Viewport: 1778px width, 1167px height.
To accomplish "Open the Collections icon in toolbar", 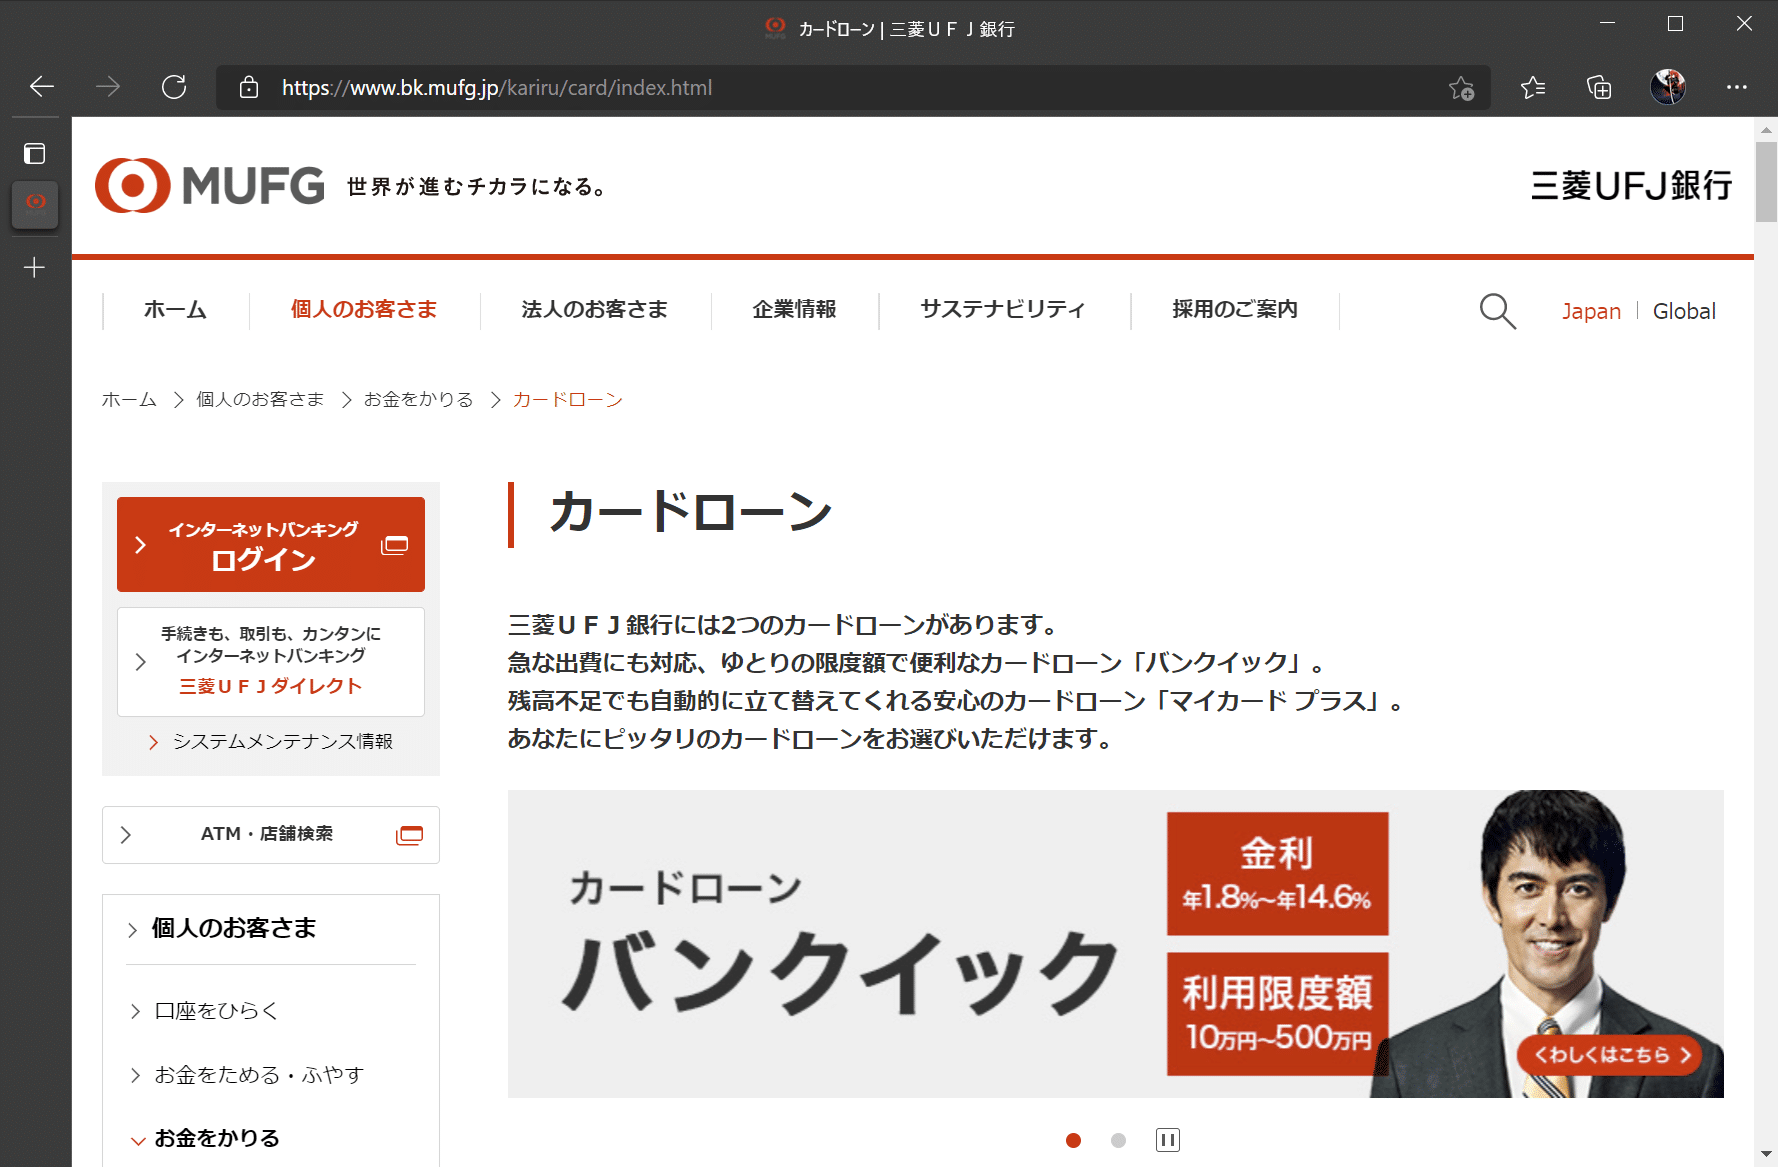I will (x=1599, y=88).
